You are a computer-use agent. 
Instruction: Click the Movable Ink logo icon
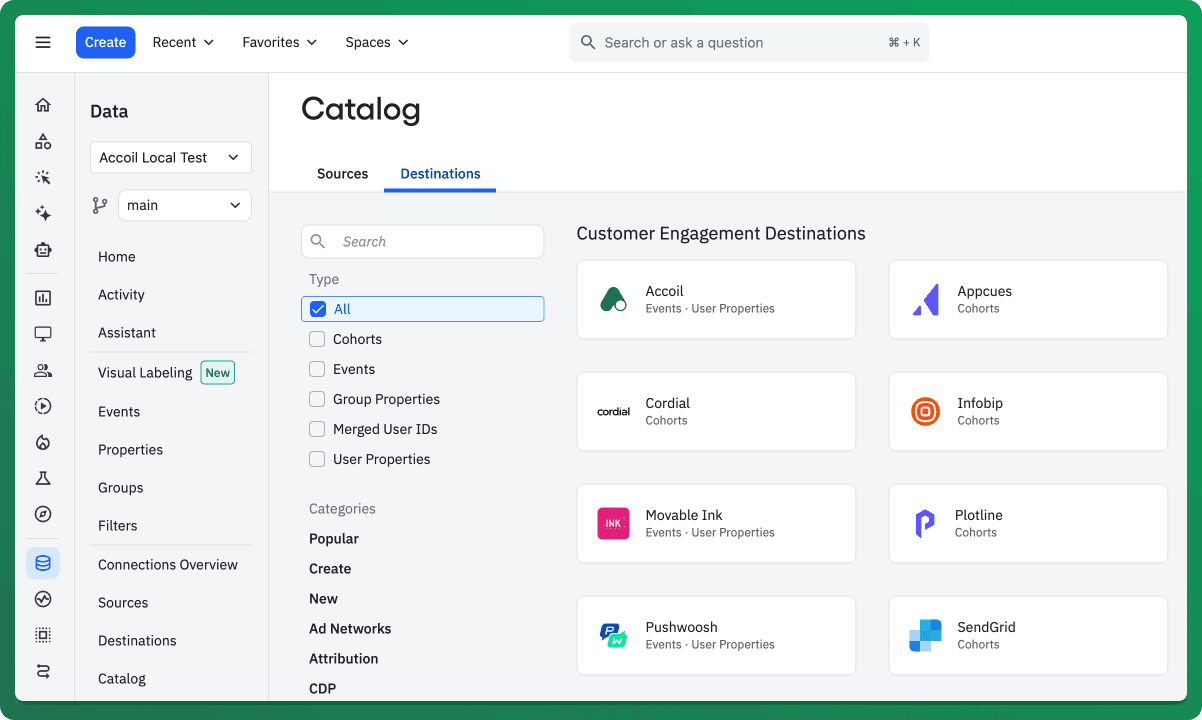(x=613, y=523)
